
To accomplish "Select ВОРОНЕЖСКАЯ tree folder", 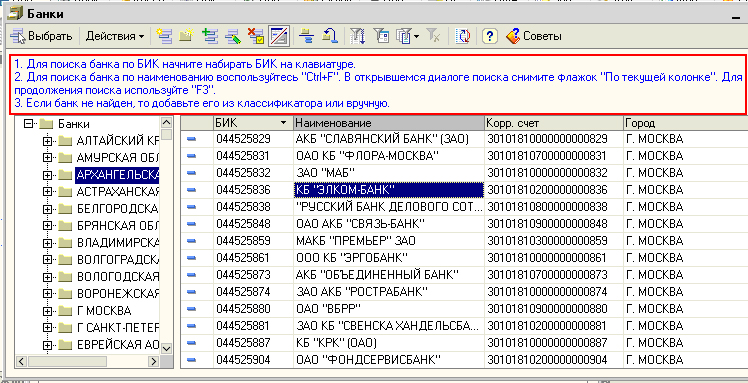I will coord(118,294).
